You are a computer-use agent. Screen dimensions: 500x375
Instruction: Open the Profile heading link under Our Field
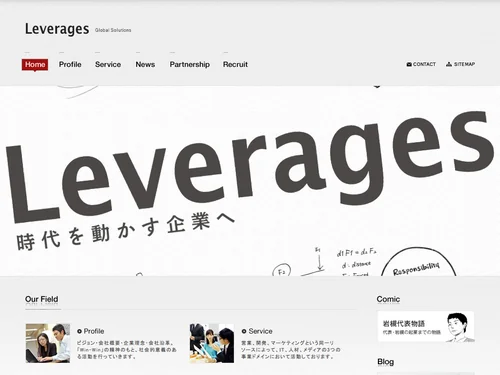(x=94, y=331)
